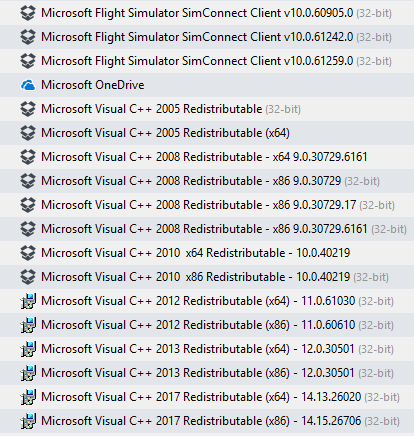Image resolution: width=414 pixels, height=436 pixels.
Task: Pick Visual C++ 2013 Redistributable (x86) 12.0.30501
Action: [x=207, y=373]
